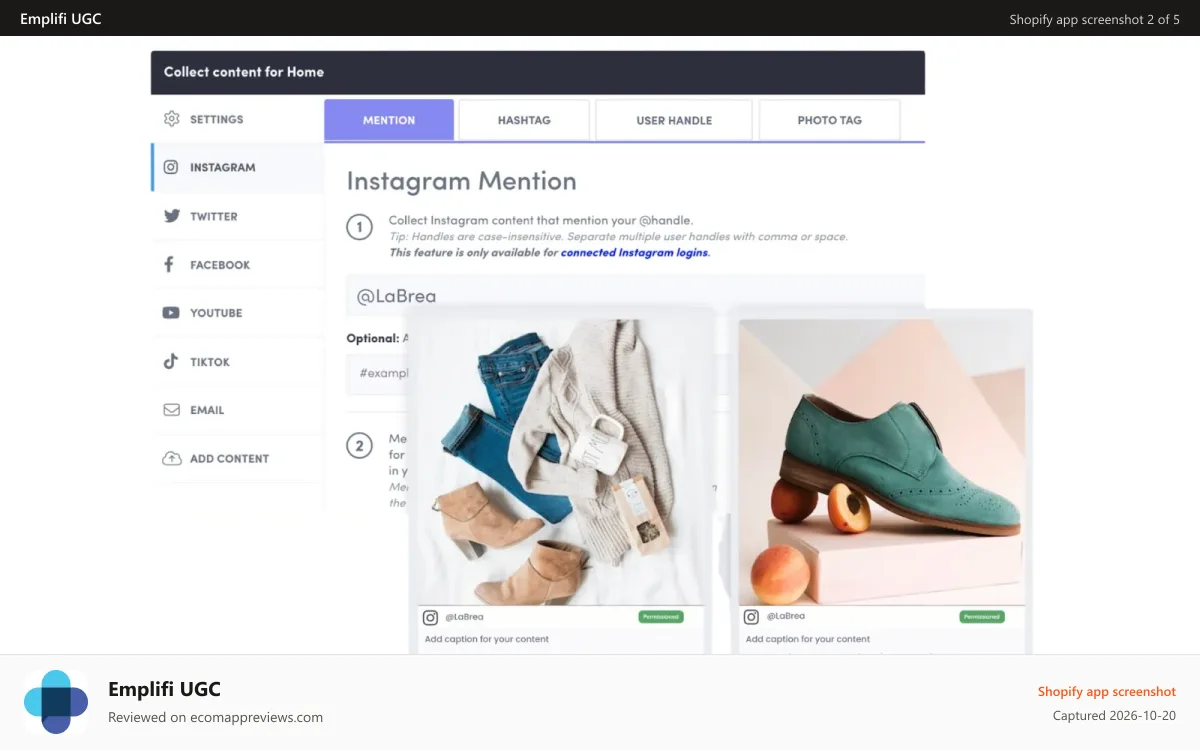Click Instagram icon under the green shoe photo
This screenshot has height=750, width=1200.
(x=751, y=617)
